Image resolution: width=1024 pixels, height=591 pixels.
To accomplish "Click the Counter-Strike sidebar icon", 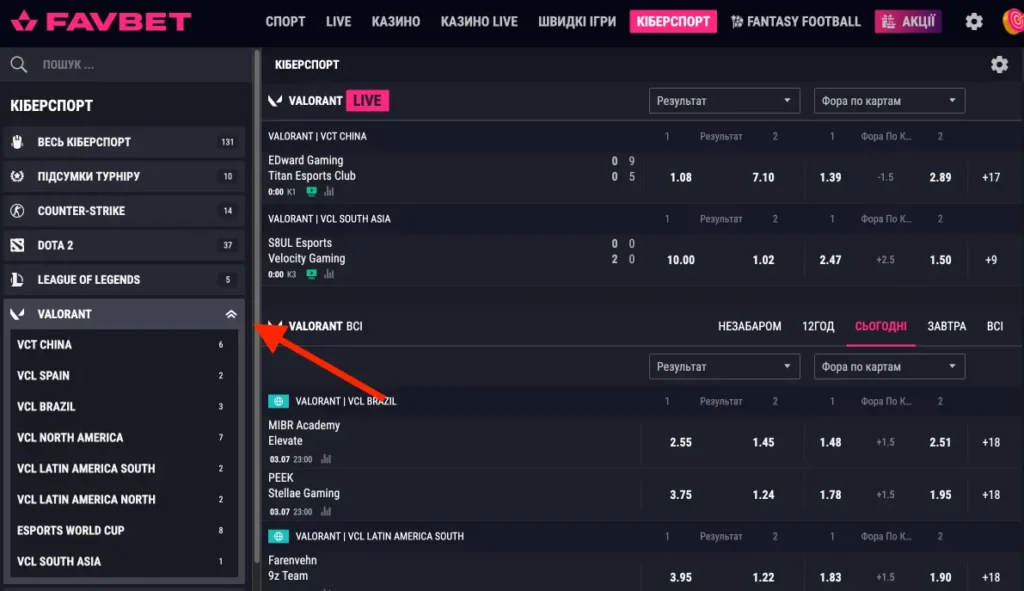I will pyautogui.click(x=18, y=211).
